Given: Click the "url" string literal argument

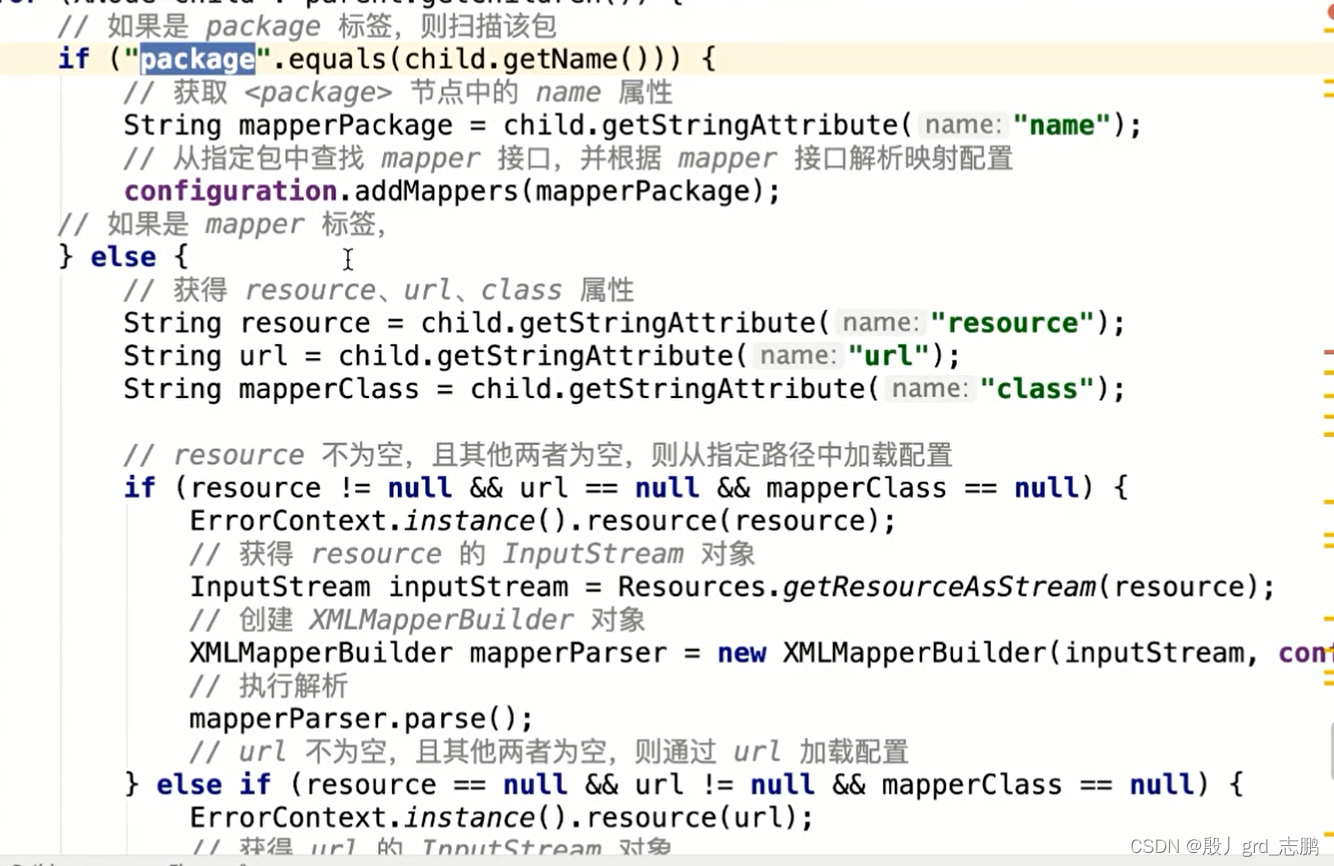Looking at the screenshot, I should (888, 356).
